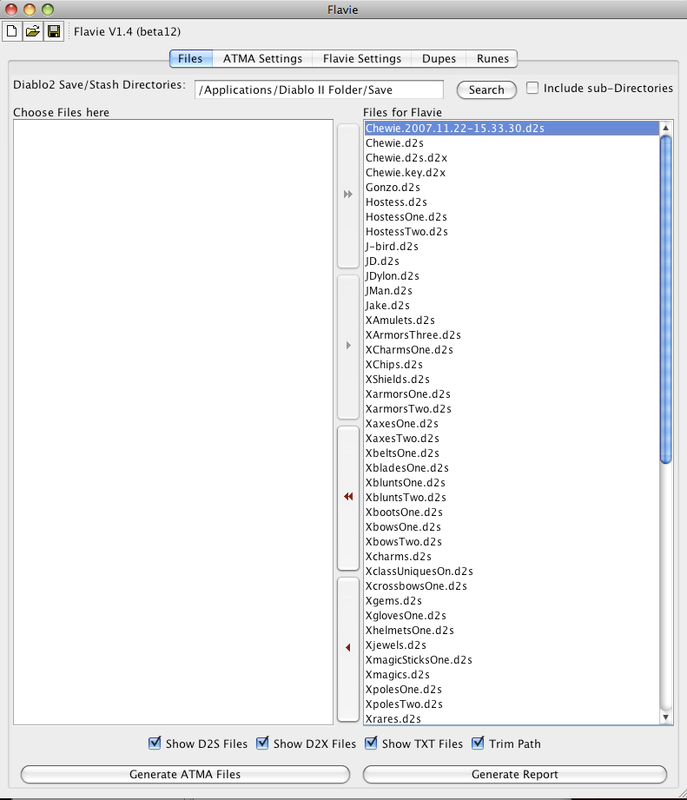
Task: Enable Include sub-Directories checkbox
Action: 532,88
